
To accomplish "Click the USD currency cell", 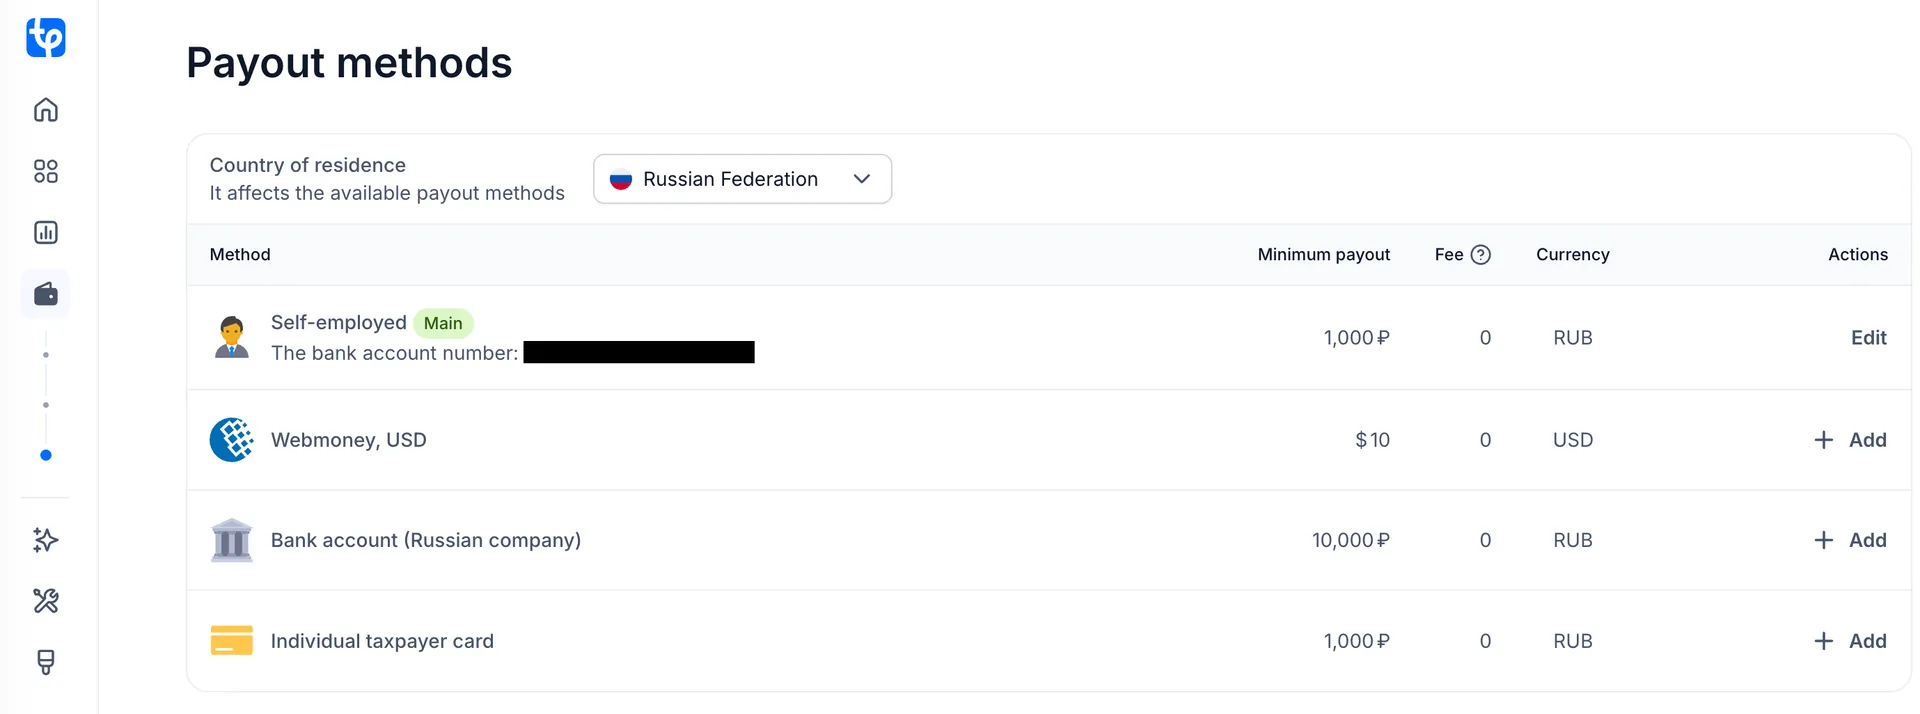I will point(1573,440).
